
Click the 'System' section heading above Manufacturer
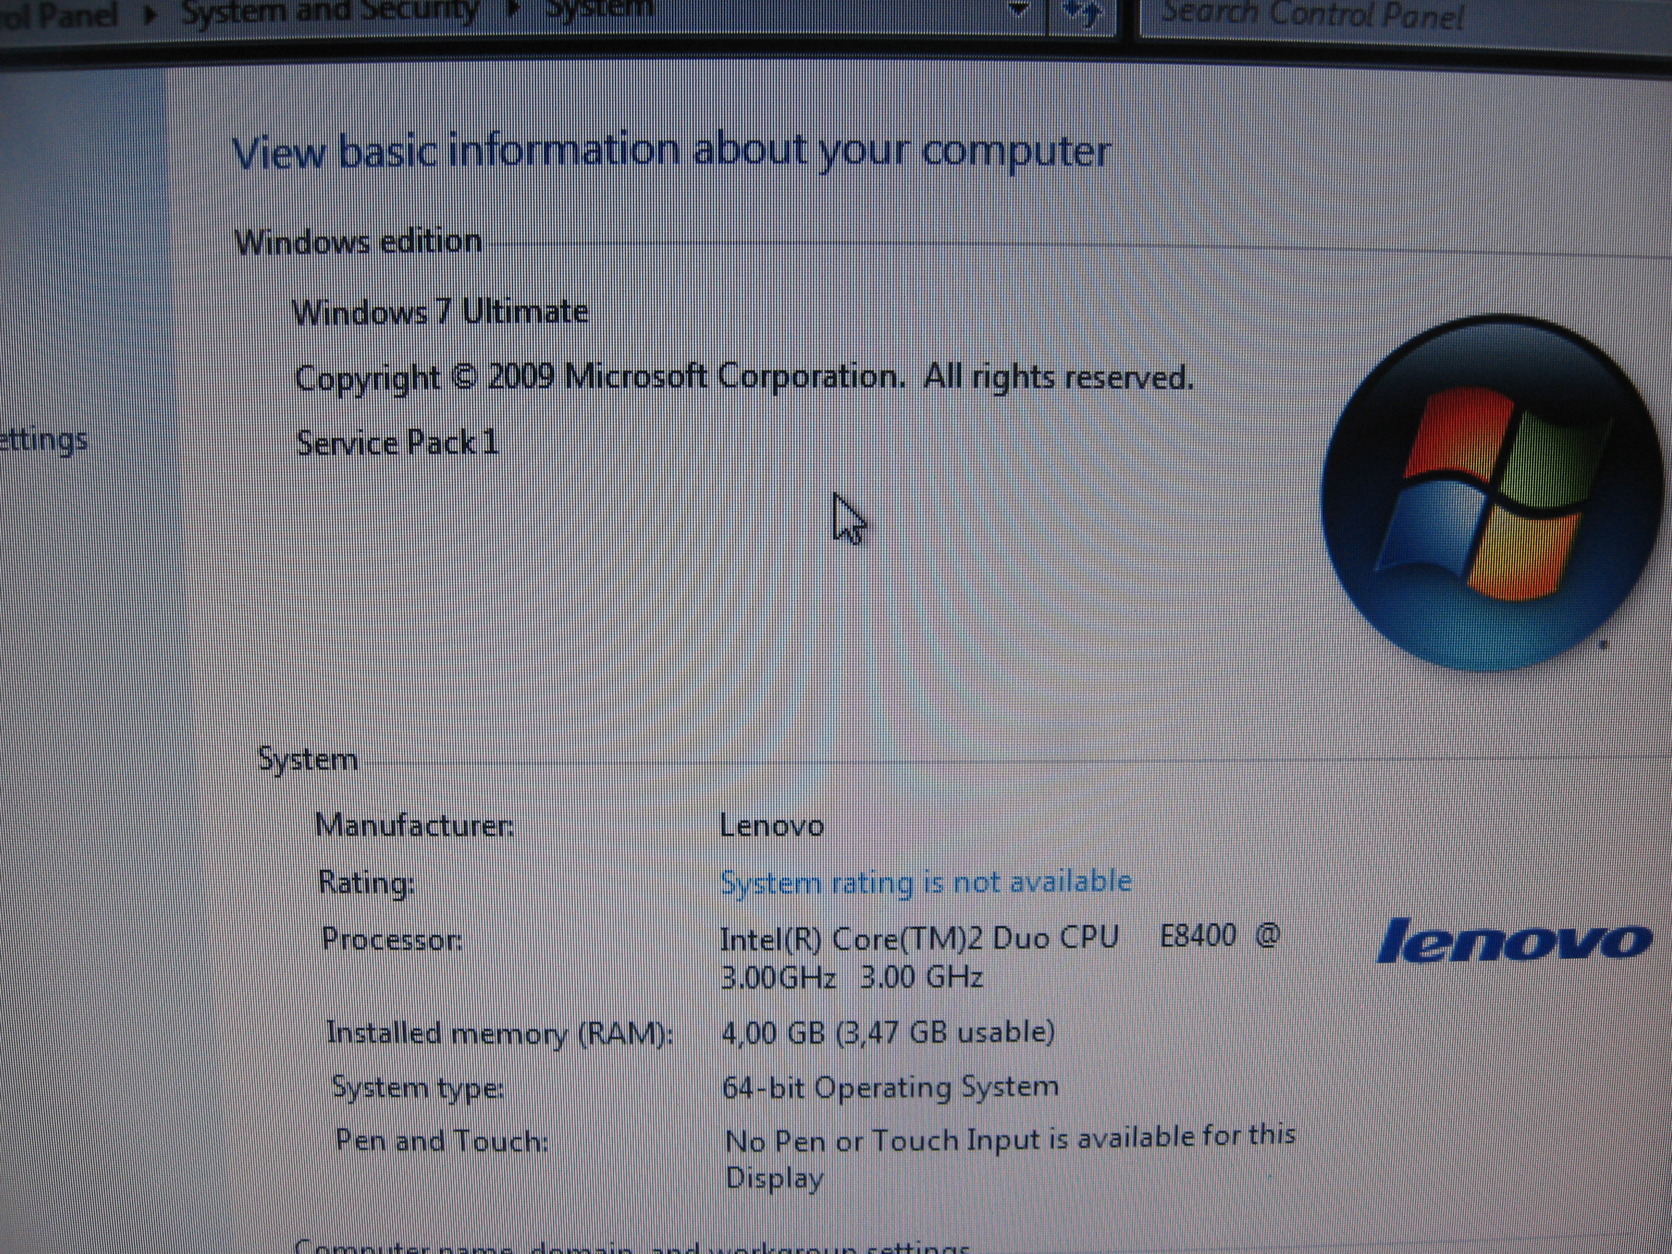click(x=308, y=759)
